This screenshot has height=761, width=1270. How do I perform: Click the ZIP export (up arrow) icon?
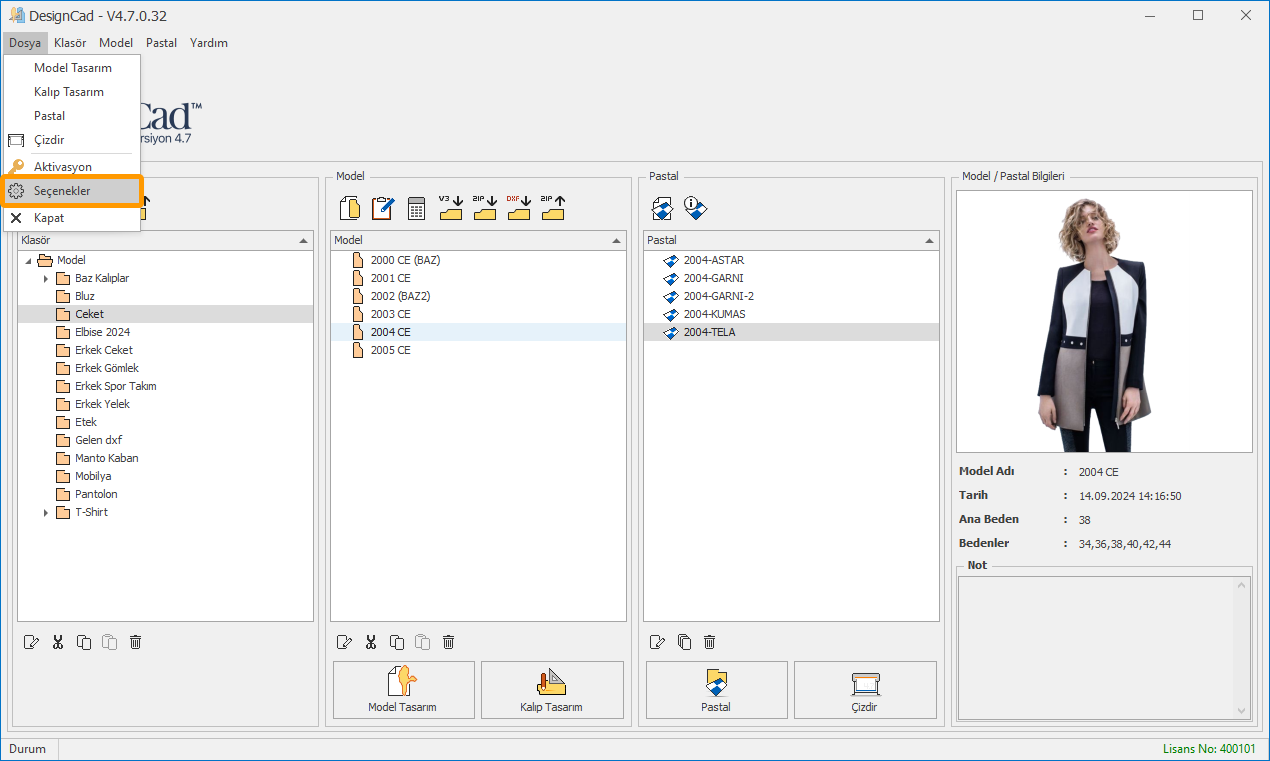552,207
